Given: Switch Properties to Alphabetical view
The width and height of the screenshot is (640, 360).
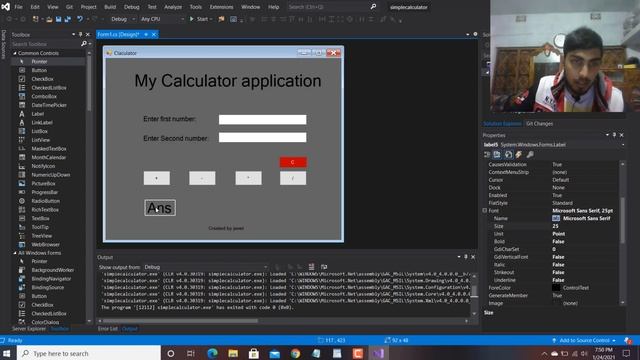Looking at the screenshot, I should pyautogui.click(x=497, y=155).
